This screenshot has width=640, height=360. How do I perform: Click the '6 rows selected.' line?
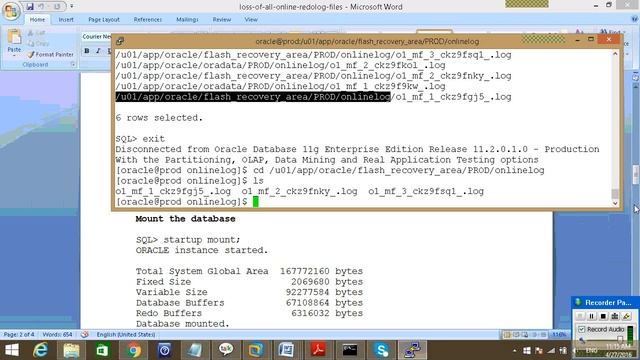click(159, 118)
